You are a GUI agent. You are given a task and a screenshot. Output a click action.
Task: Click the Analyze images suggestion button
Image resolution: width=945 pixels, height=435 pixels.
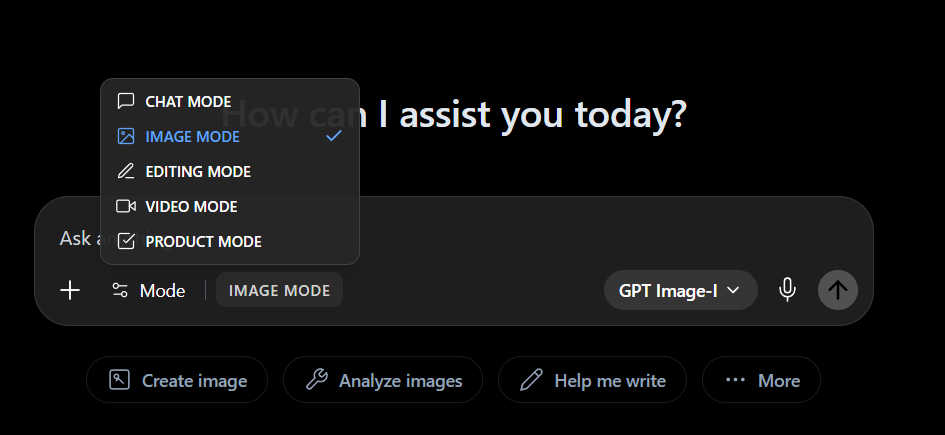click(383, 380)
